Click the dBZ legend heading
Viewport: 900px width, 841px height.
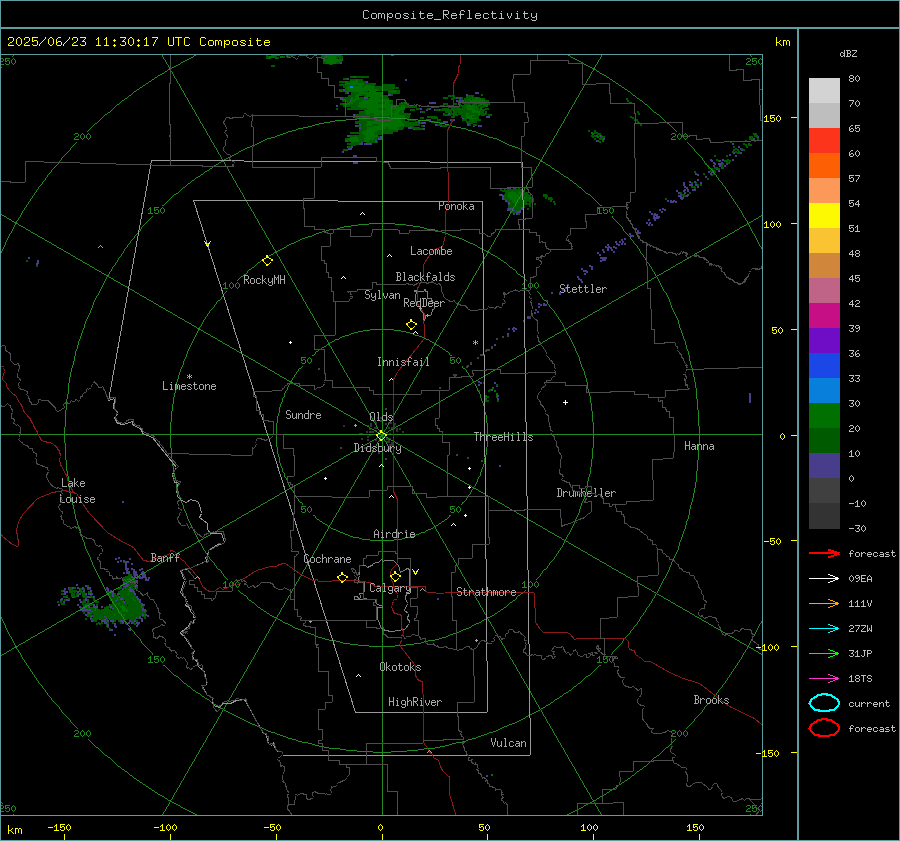(848, 53)
